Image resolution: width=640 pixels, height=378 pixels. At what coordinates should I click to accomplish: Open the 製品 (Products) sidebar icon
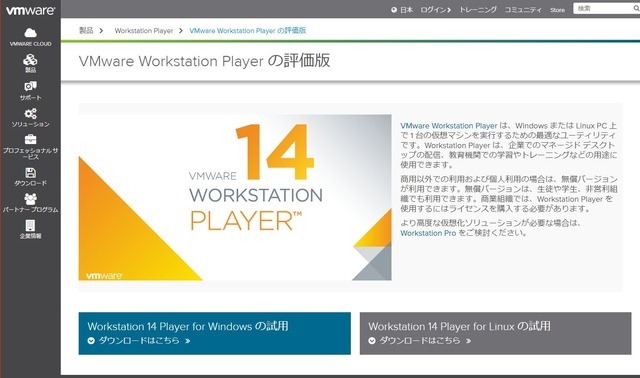click(x=30, y=60)
